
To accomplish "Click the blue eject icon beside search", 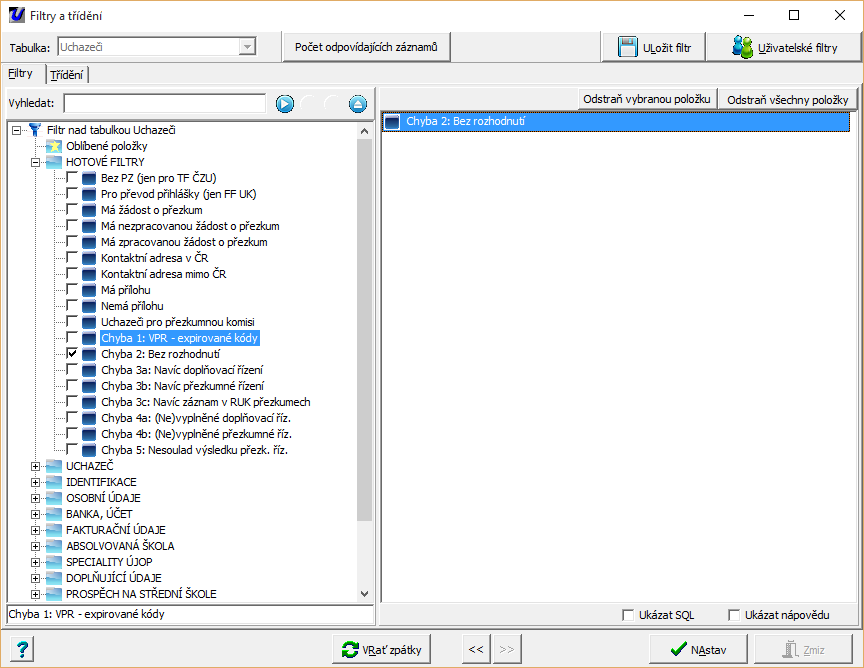I will click(357, 104).
